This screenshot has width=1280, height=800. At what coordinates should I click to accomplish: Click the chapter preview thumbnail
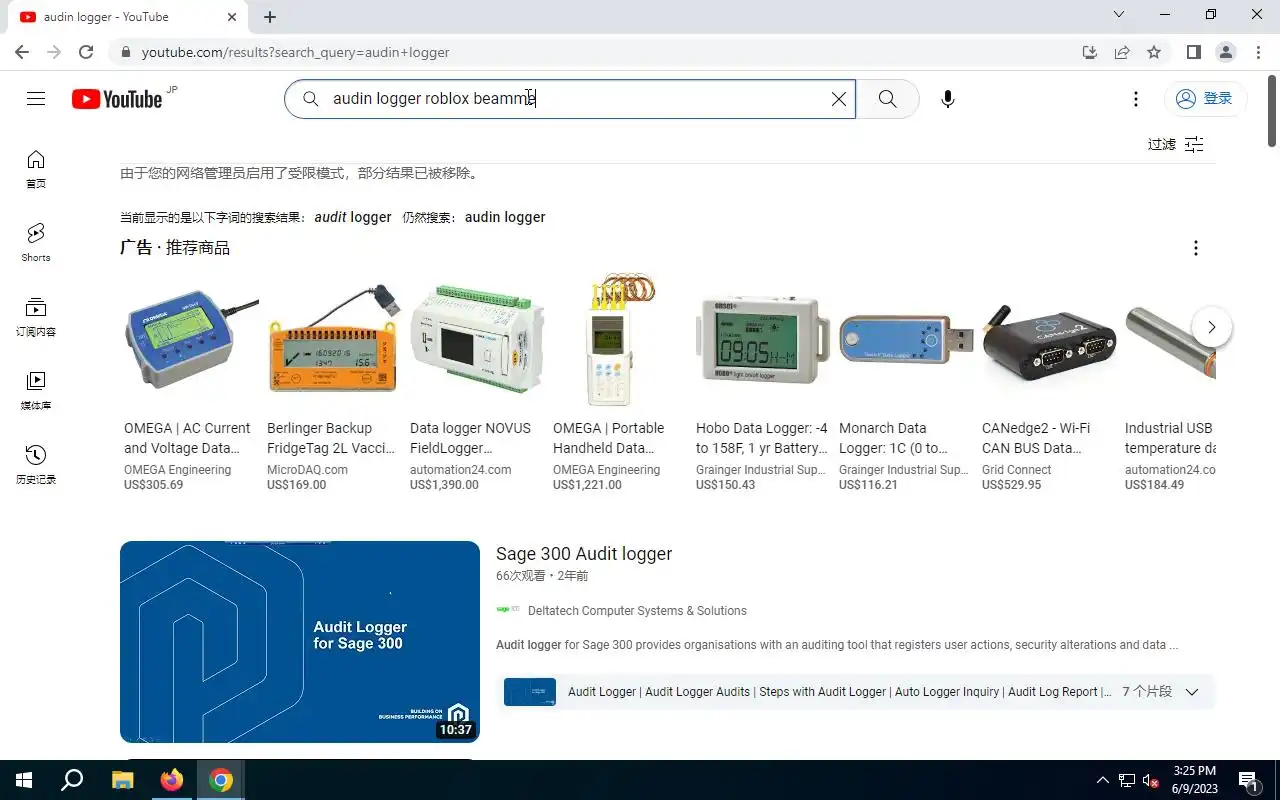pyautogui.click(x=530, y=692)
